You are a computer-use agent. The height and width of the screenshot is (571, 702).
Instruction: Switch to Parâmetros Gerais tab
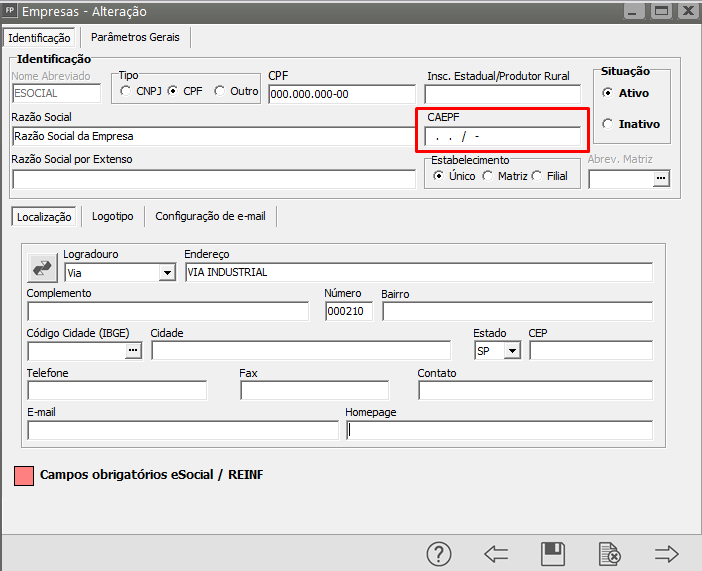[x=135, y=37]
